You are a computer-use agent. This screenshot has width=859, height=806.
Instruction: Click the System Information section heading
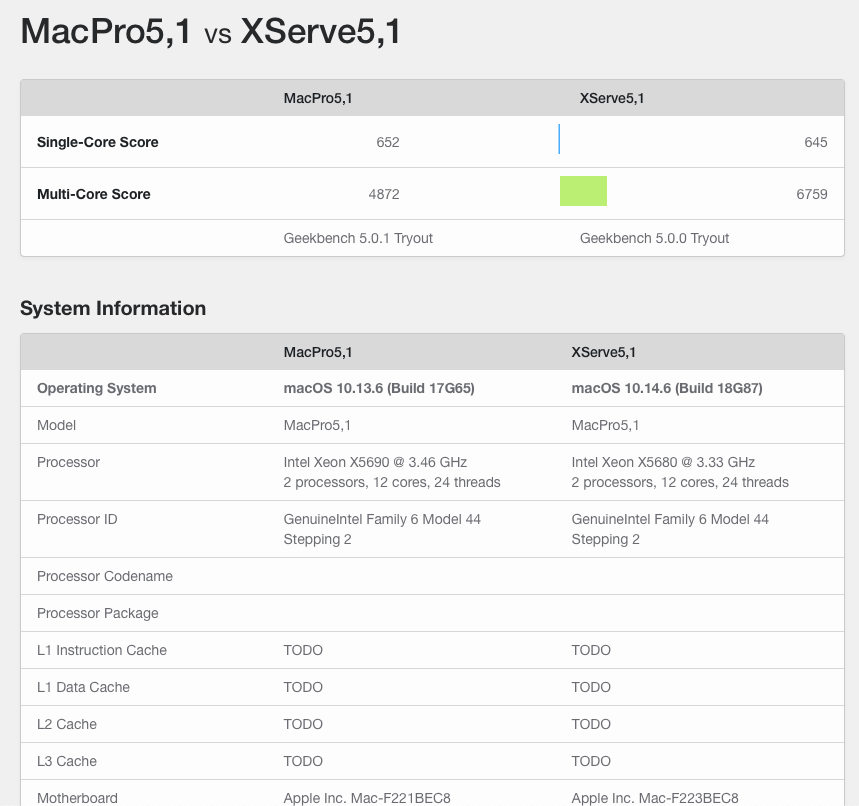tap(113, 308)
